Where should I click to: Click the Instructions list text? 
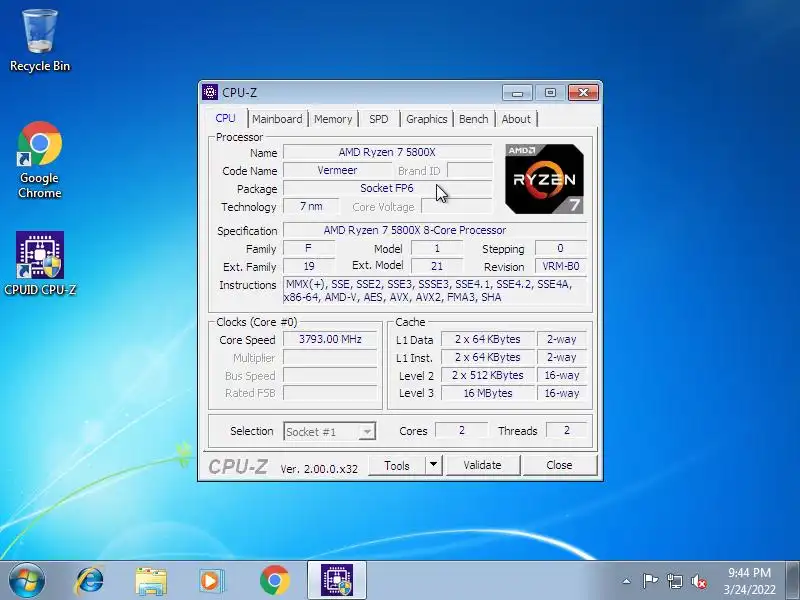click(x=435, y=291)
